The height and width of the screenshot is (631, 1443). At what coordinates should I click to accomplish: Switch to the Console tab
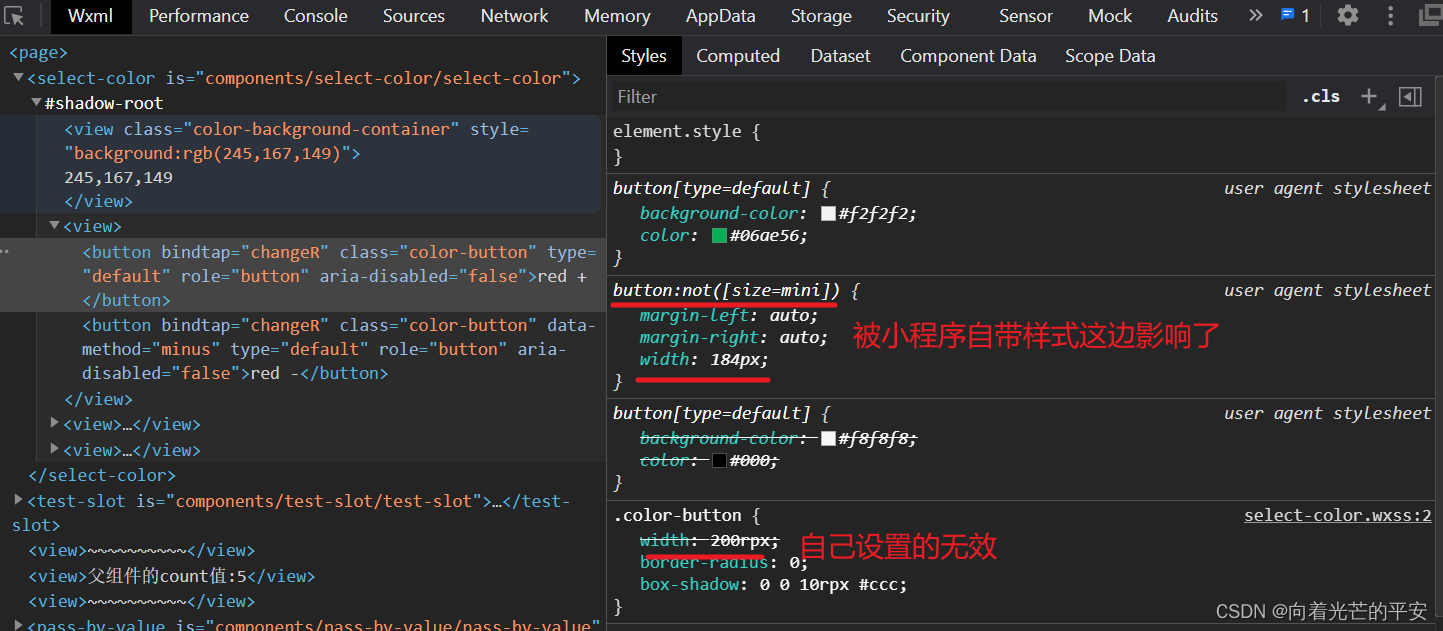pos(315,16)
